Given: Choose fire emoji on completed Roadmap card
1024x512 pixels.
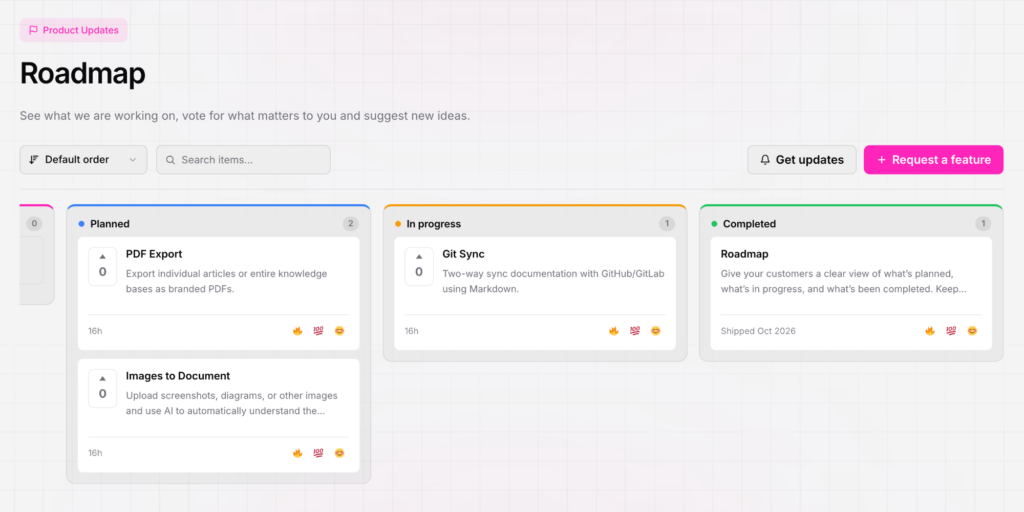Looking at the screenshot, I should (x=930, y=331).
